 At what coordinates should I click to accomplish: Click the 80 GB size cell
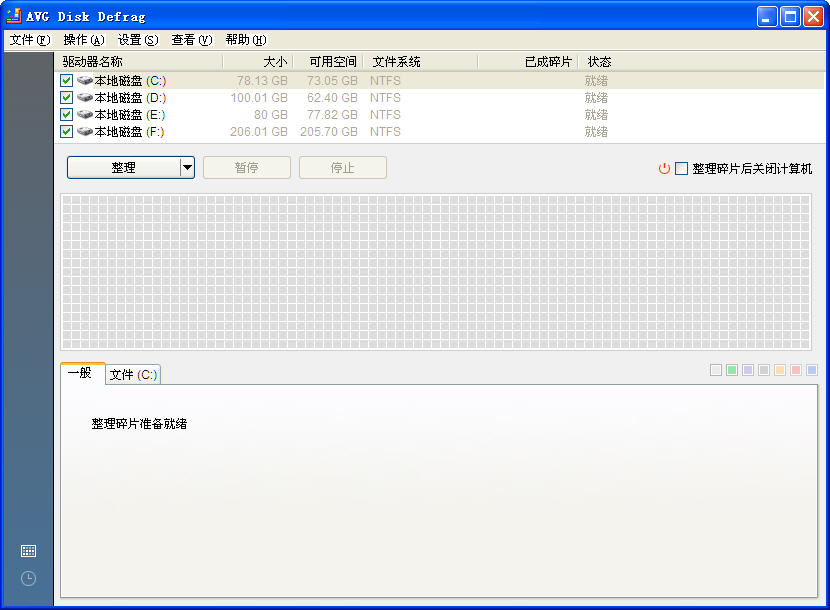[270, 114]
